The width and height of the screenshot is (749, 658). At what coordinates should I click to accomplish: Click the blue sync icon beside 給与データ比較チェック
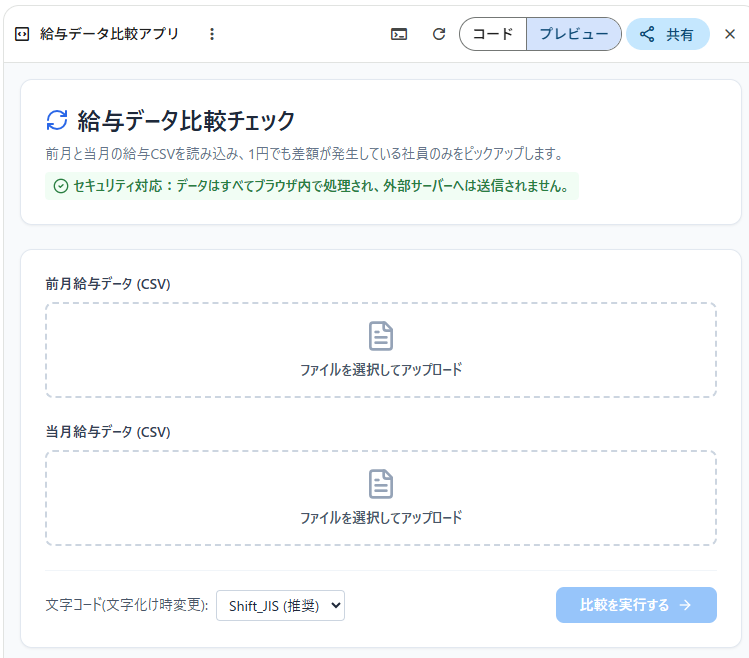(58, 121)
